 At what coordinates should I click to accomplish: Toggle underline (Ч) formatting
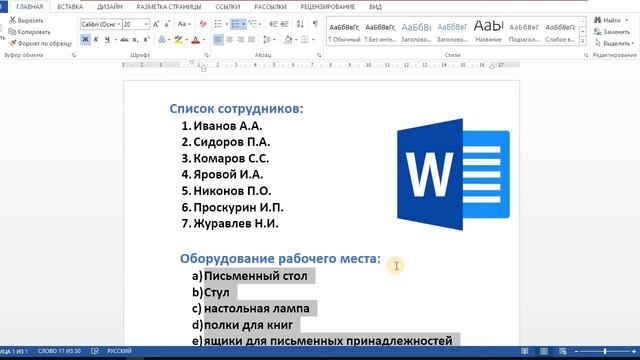pyautogui.click(x=107, y=40)
